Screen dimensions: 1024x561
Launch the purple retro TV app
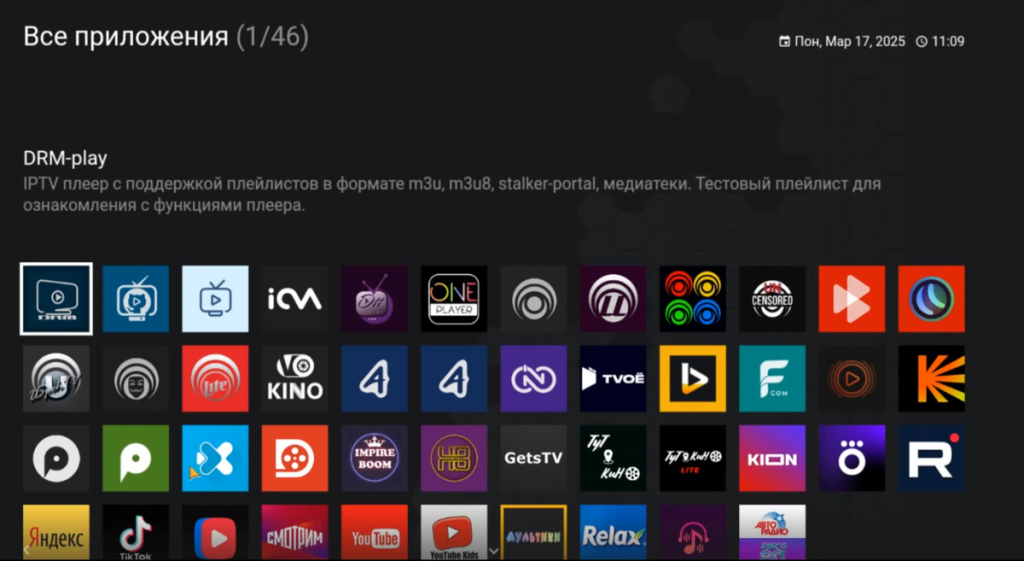[374, 298]
